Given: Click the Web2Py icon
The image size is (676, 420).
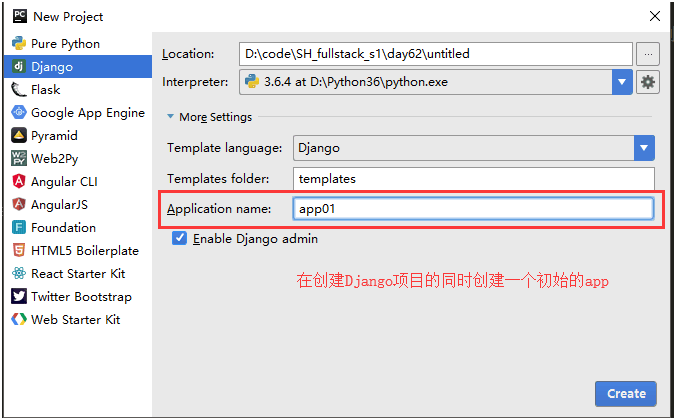Looking at the screenshot, I should tap(19, 159).
